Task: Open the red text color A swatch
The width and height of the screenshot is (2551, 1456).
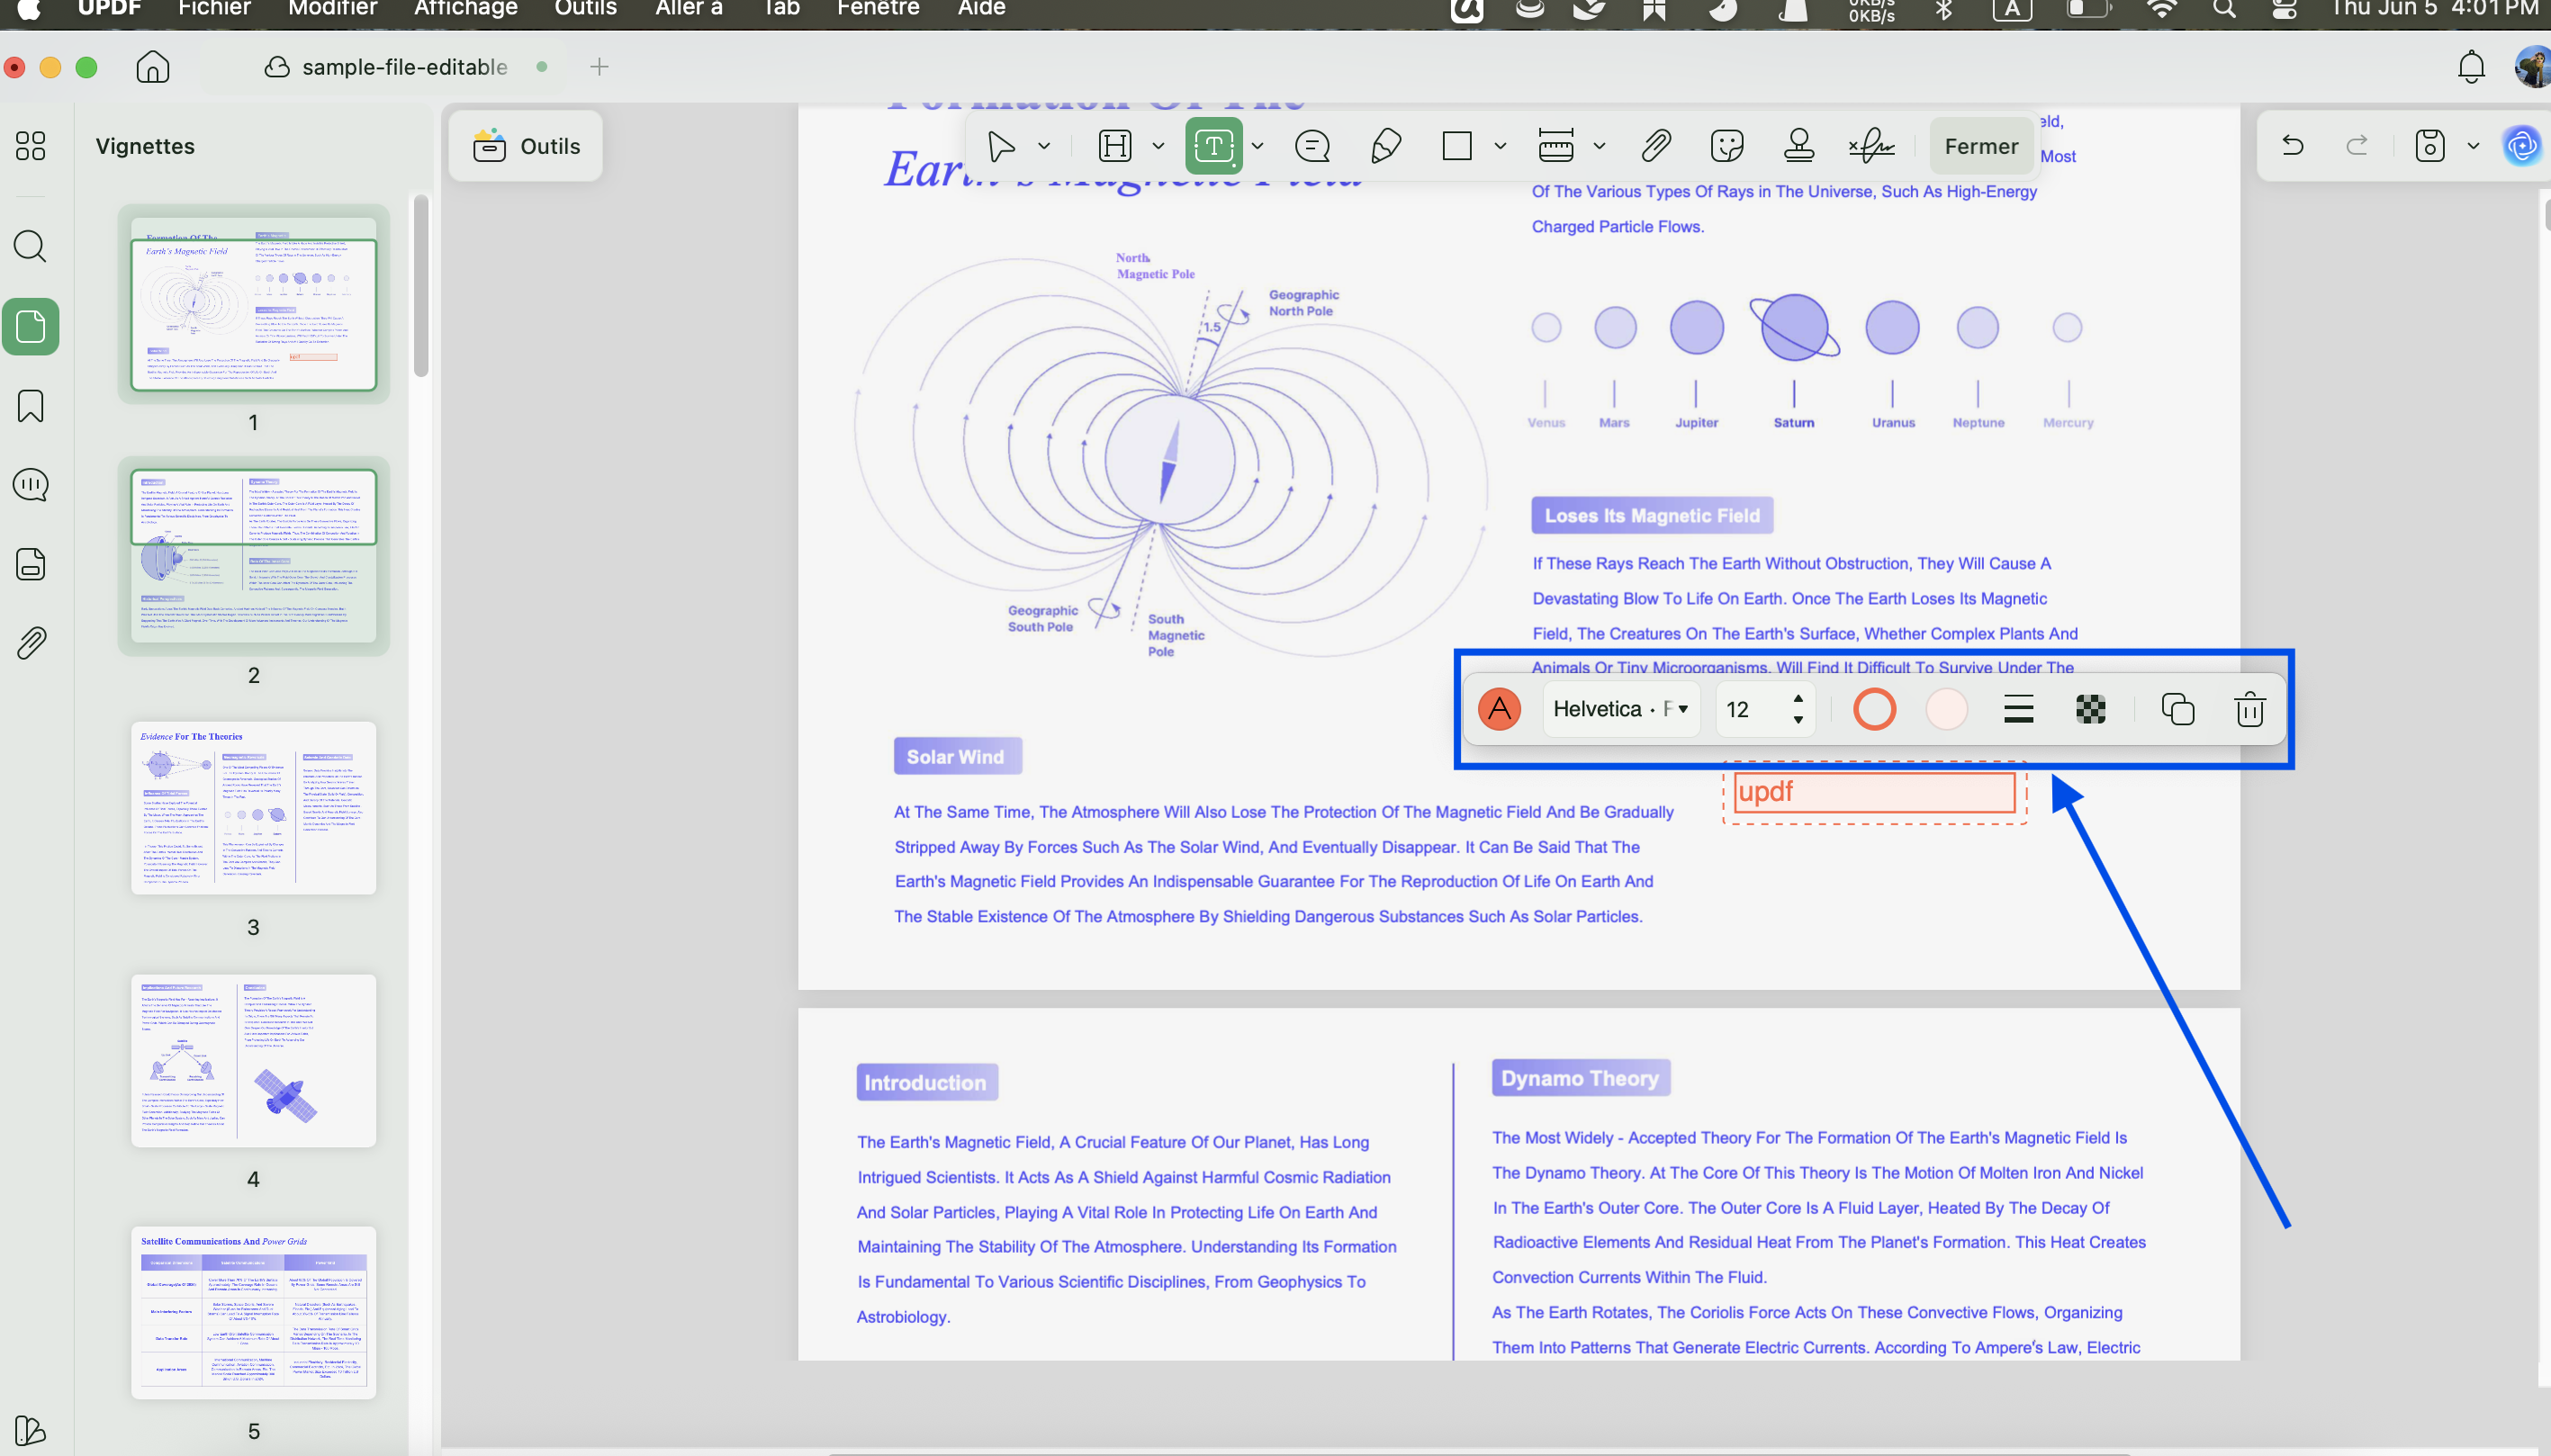Action: [1499, 709]
